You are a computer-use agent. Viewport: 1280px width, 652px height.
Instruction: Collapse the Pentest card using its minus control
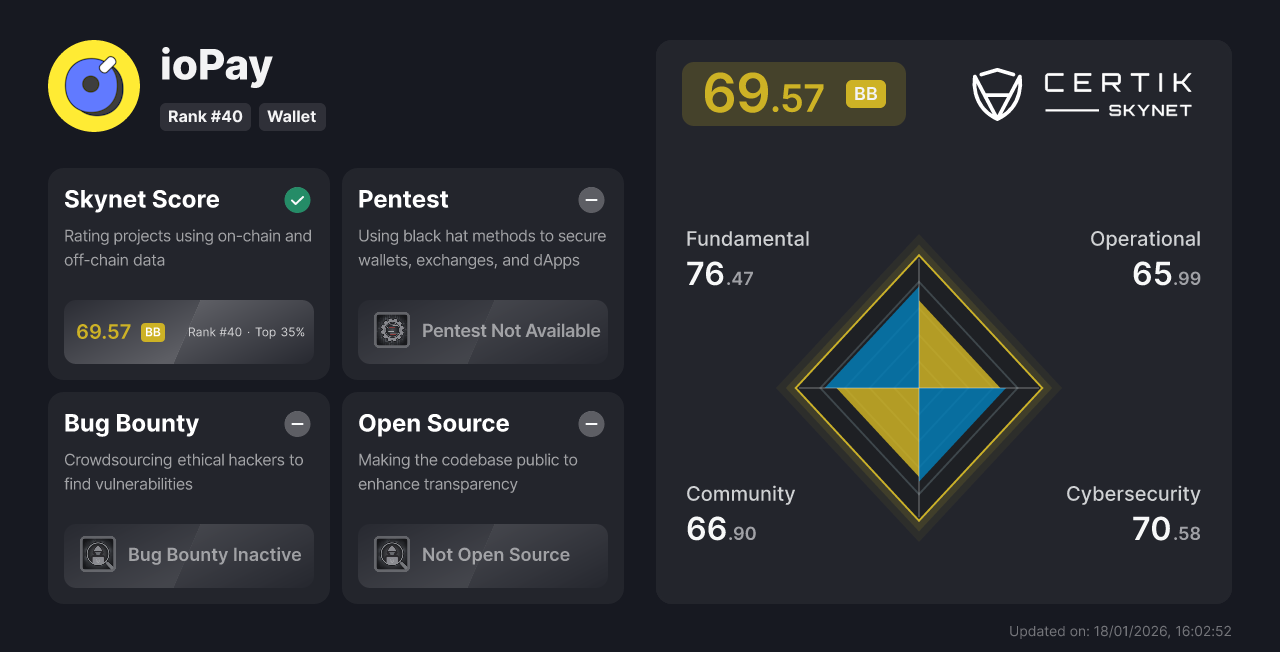tap(591, 200)
